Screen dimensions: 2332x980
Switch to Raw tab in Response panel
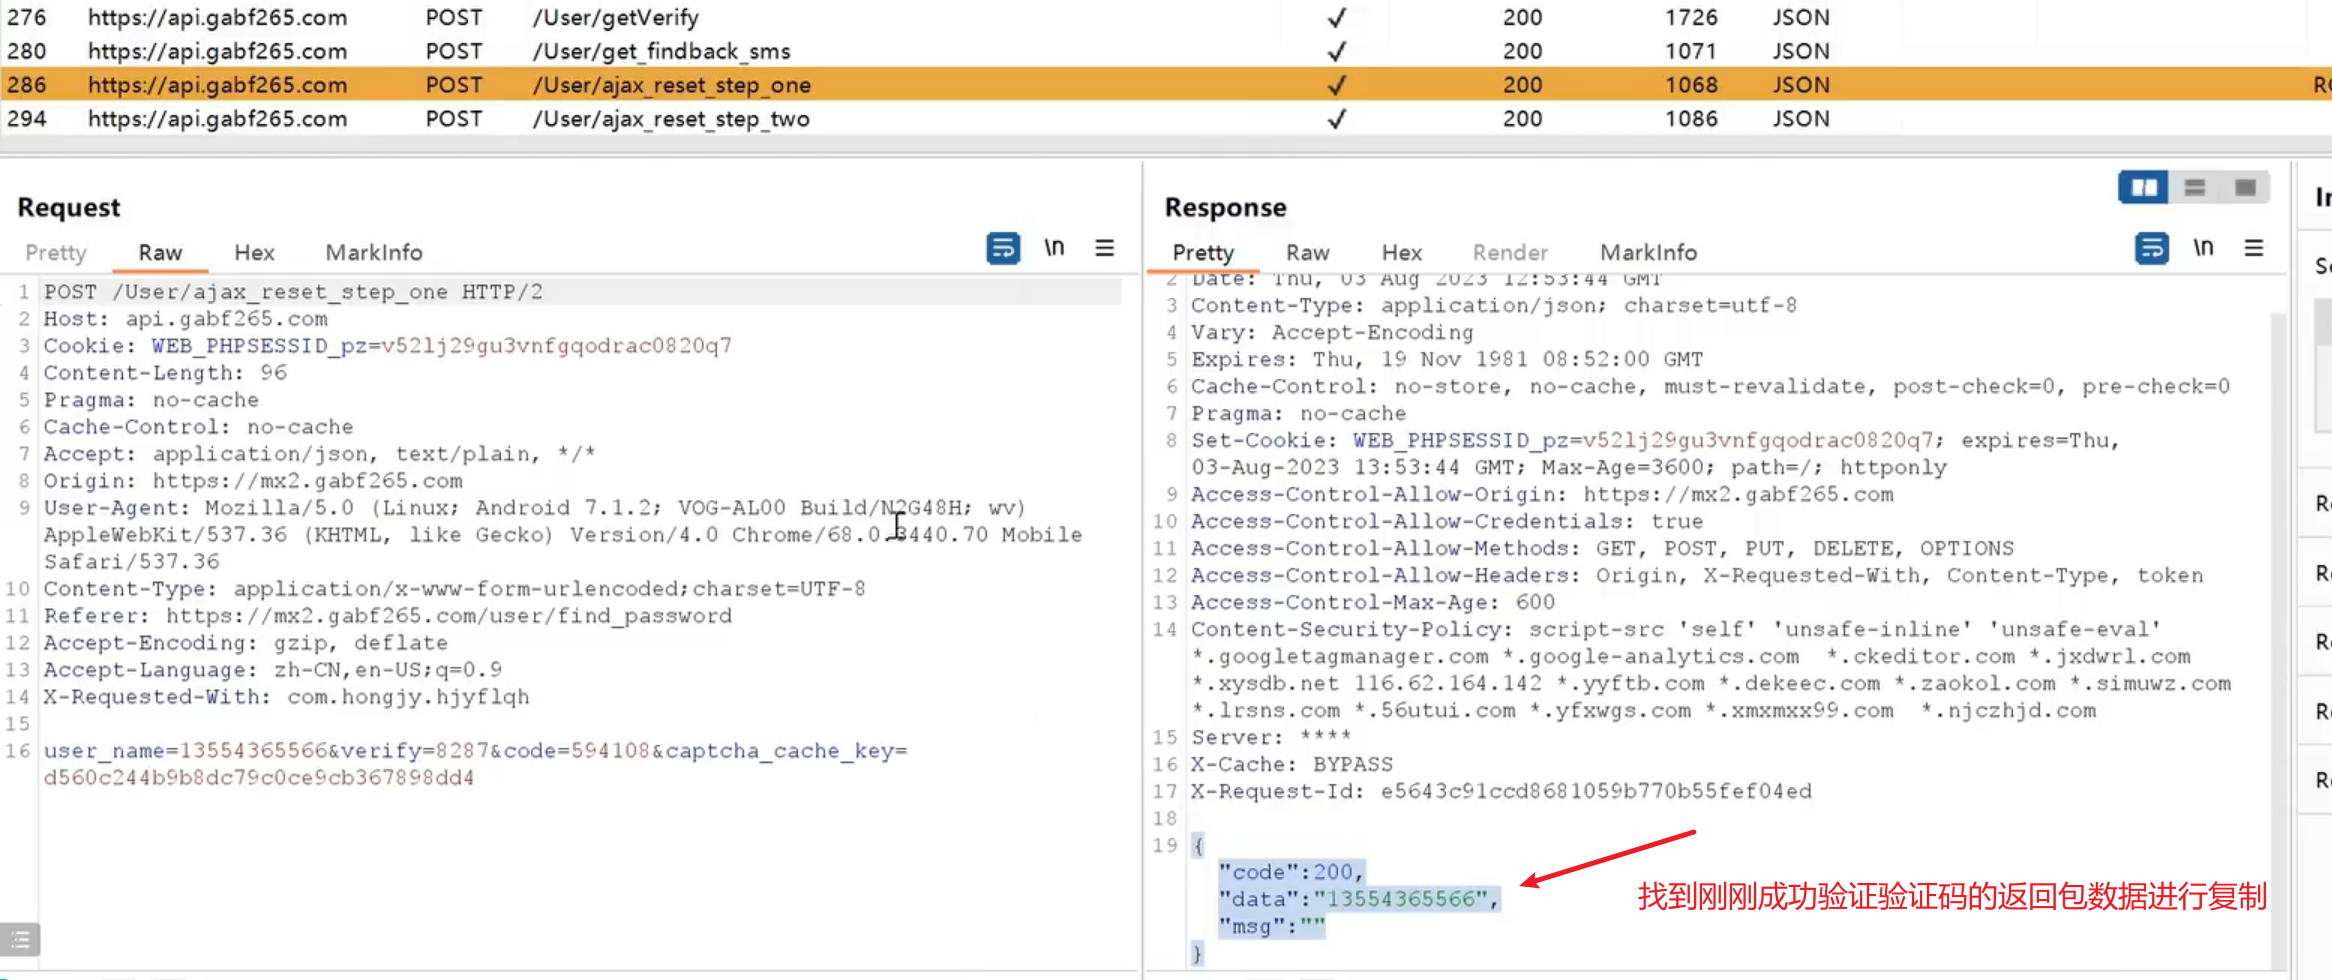click(1307, 253)
